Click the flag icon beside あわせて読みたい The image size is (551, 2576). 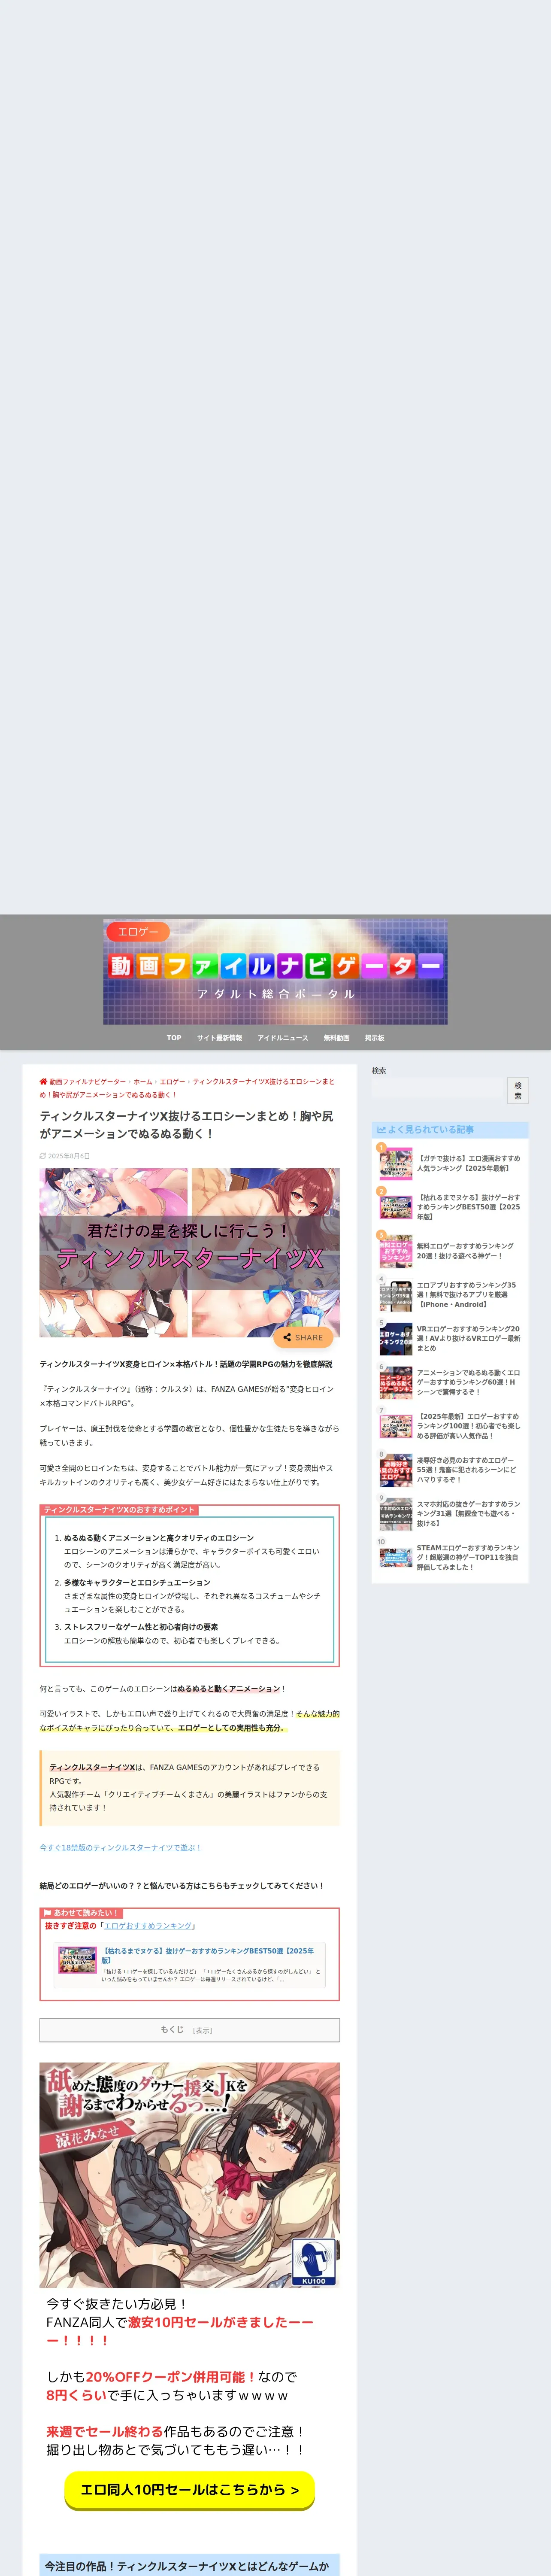[47, 1913]
